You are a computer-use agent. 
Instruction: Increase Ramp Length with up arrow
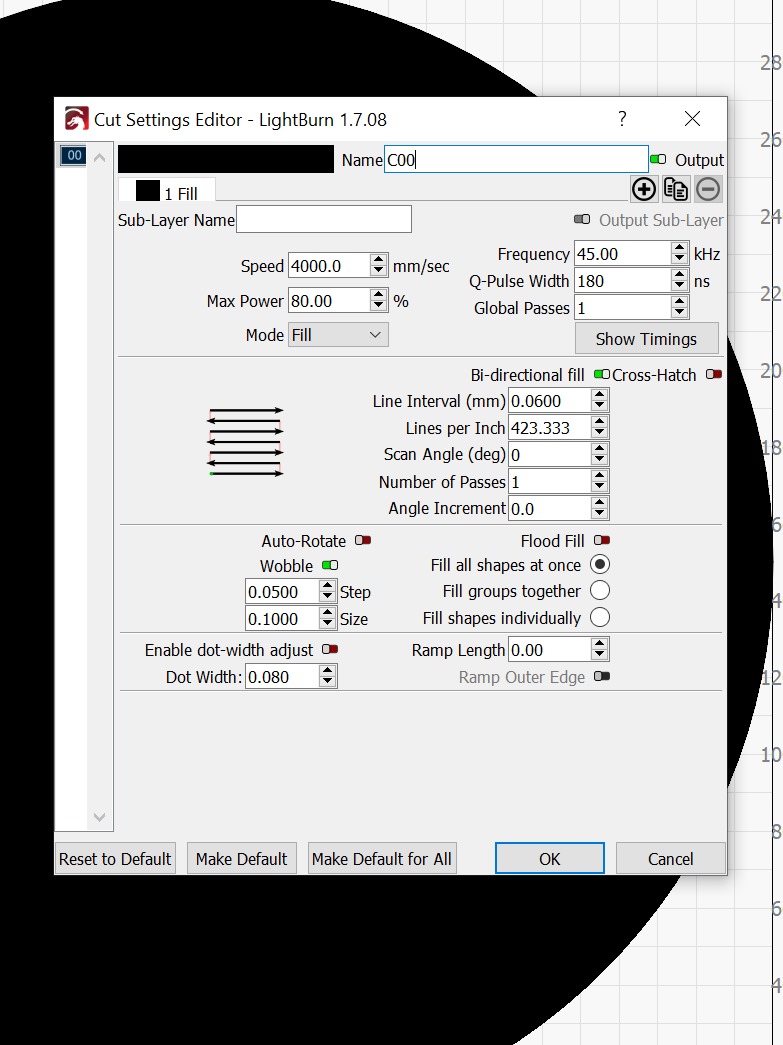[599, 644]
